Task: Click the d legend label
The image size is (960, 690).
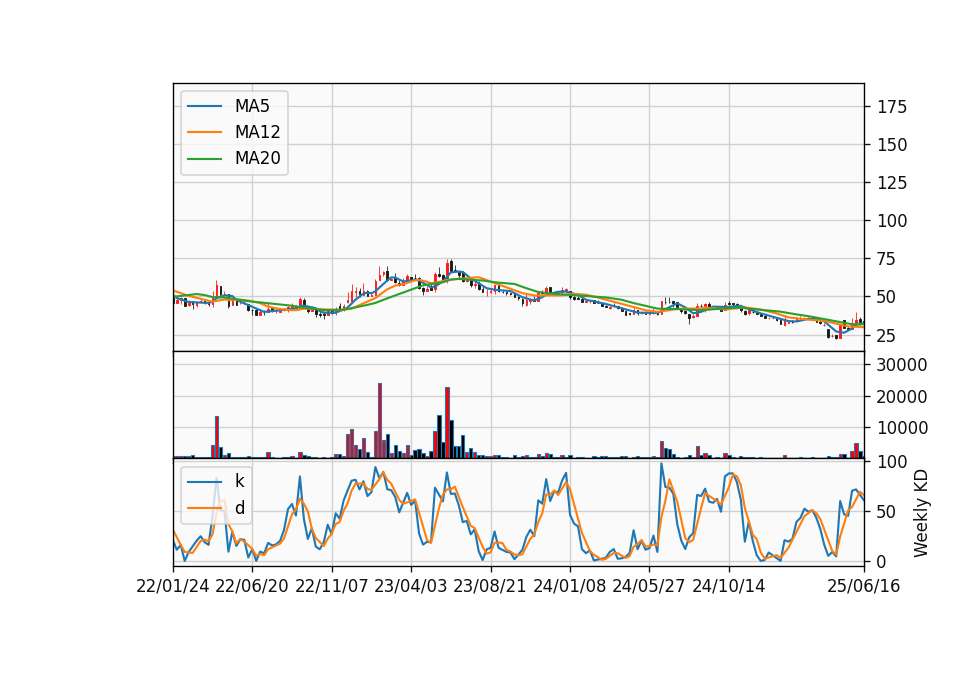Action: point(239,508)
